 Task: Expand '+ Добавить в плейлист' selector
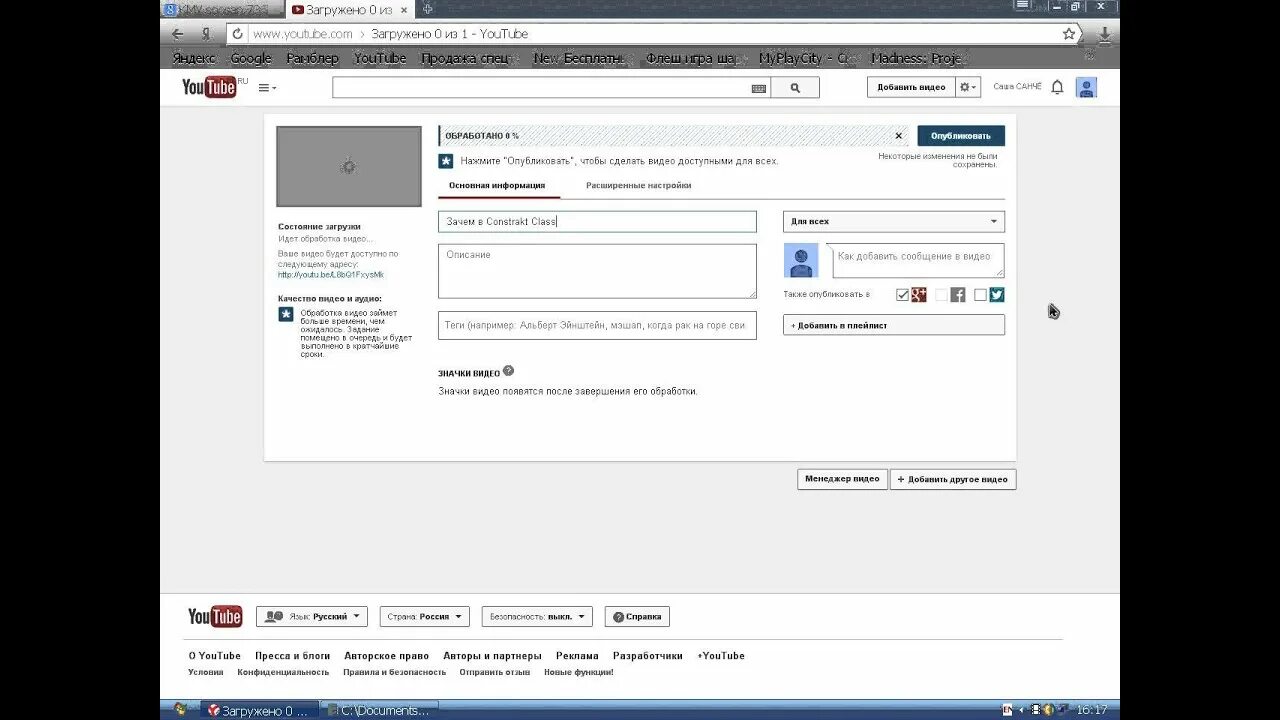(894, 325)
